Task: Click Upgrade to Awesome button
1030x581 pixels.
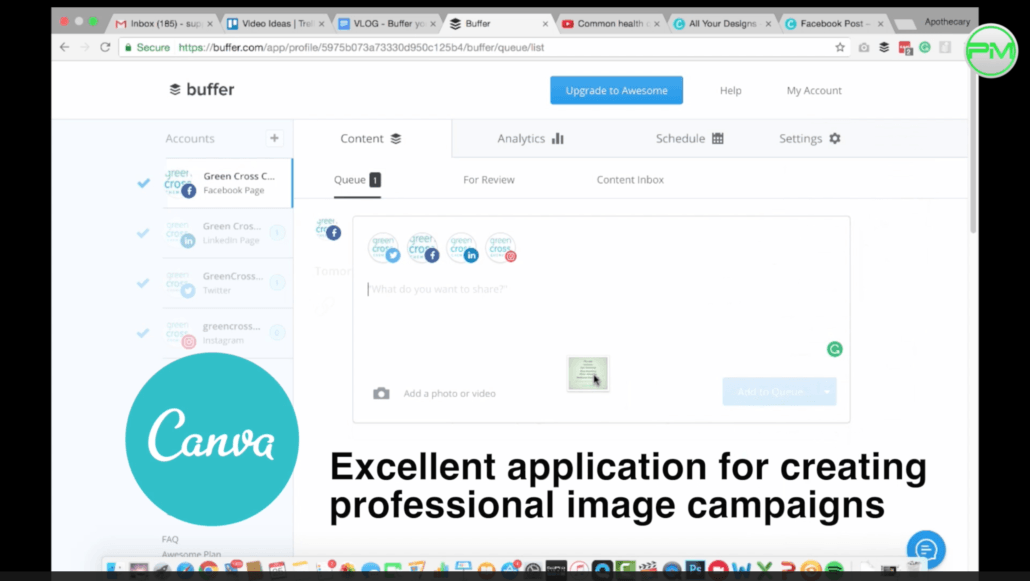Action: [x=616, y=90]
